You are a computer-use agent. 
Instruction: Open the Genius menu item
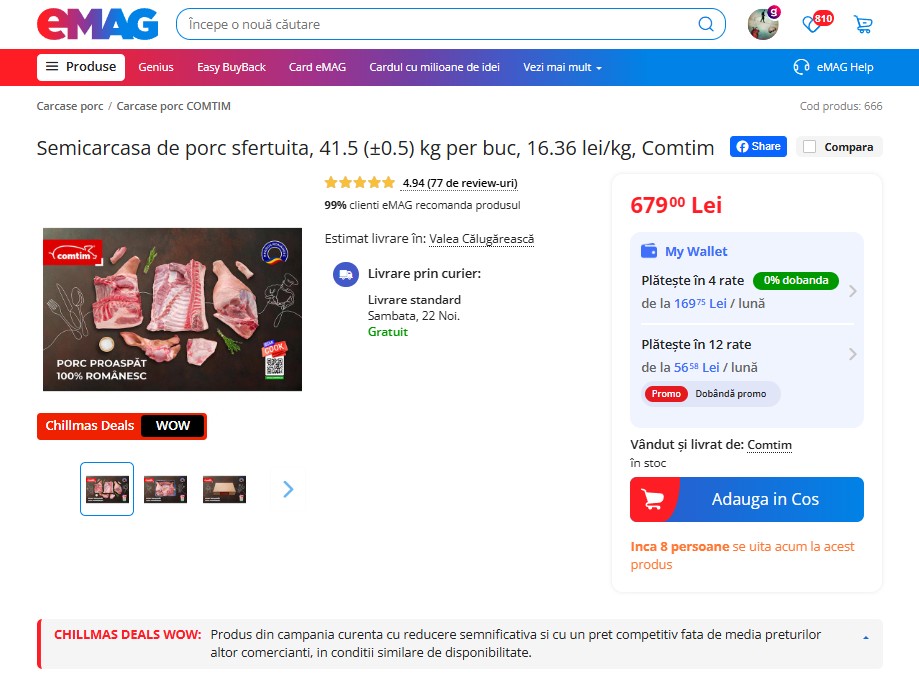coord(156,67)
